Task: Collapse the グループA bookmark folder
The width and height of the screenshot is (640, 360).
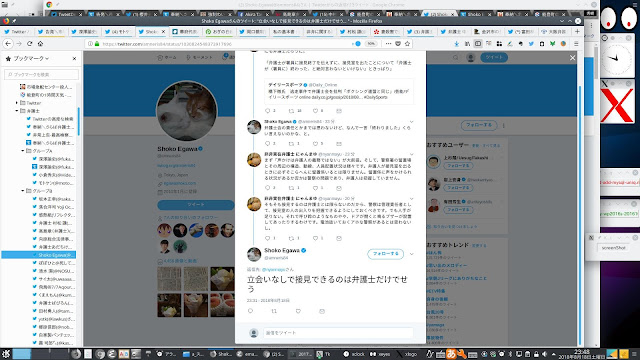Action: click(22, 151)
